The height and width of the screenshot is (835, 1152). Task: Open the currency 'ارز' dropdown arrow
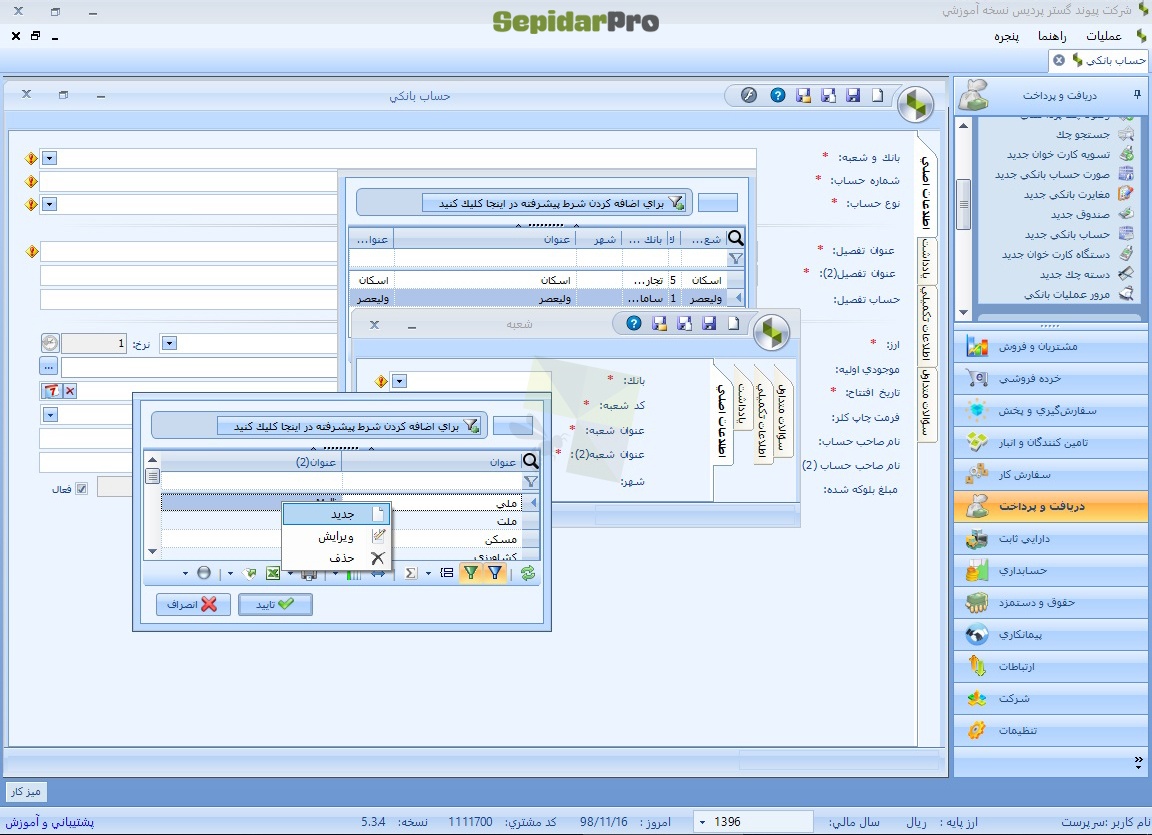coord(169,343)
